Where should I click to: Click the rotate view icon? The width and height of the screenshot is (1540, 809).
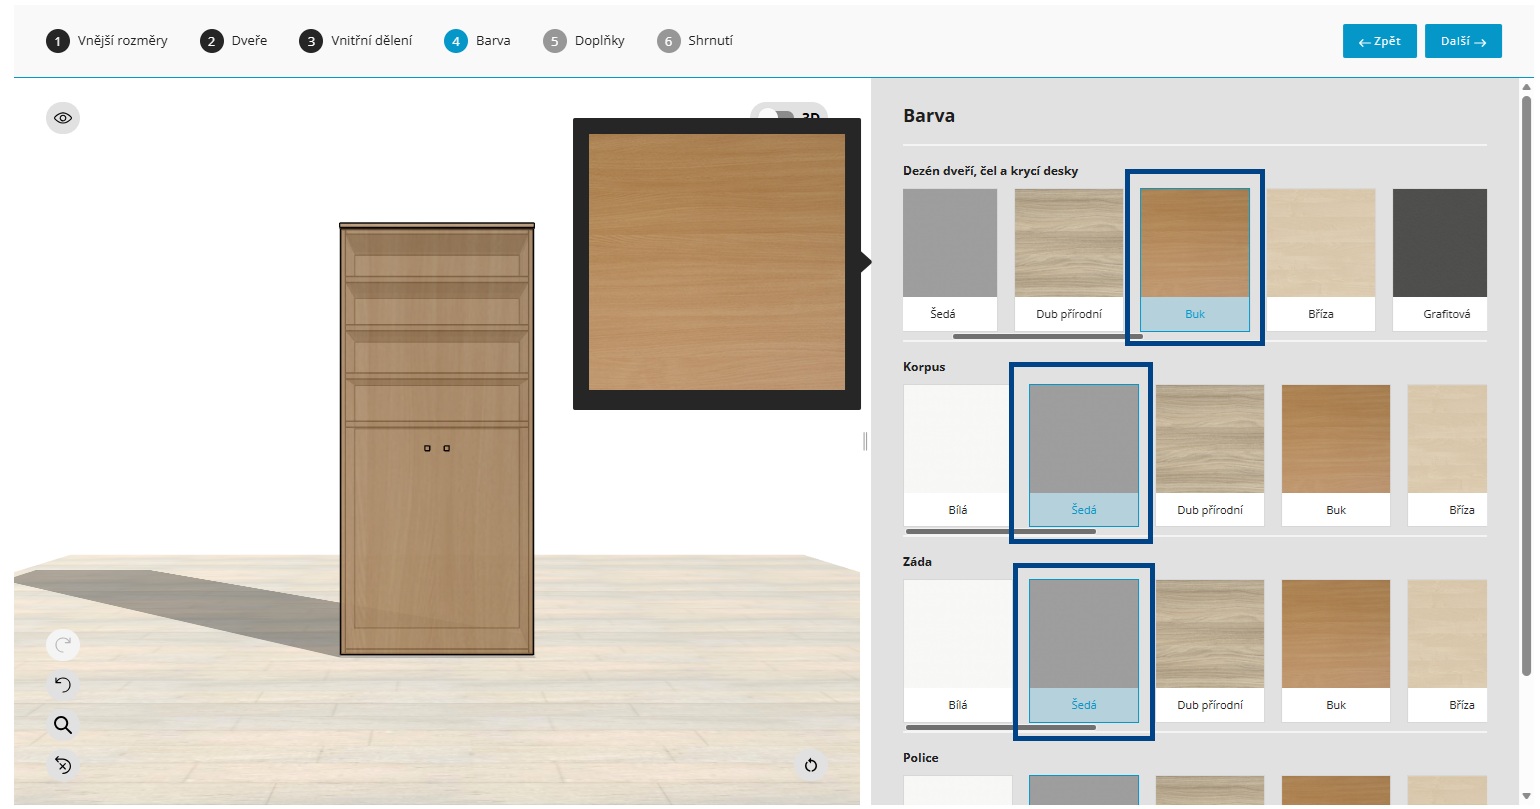click(811, 765)
